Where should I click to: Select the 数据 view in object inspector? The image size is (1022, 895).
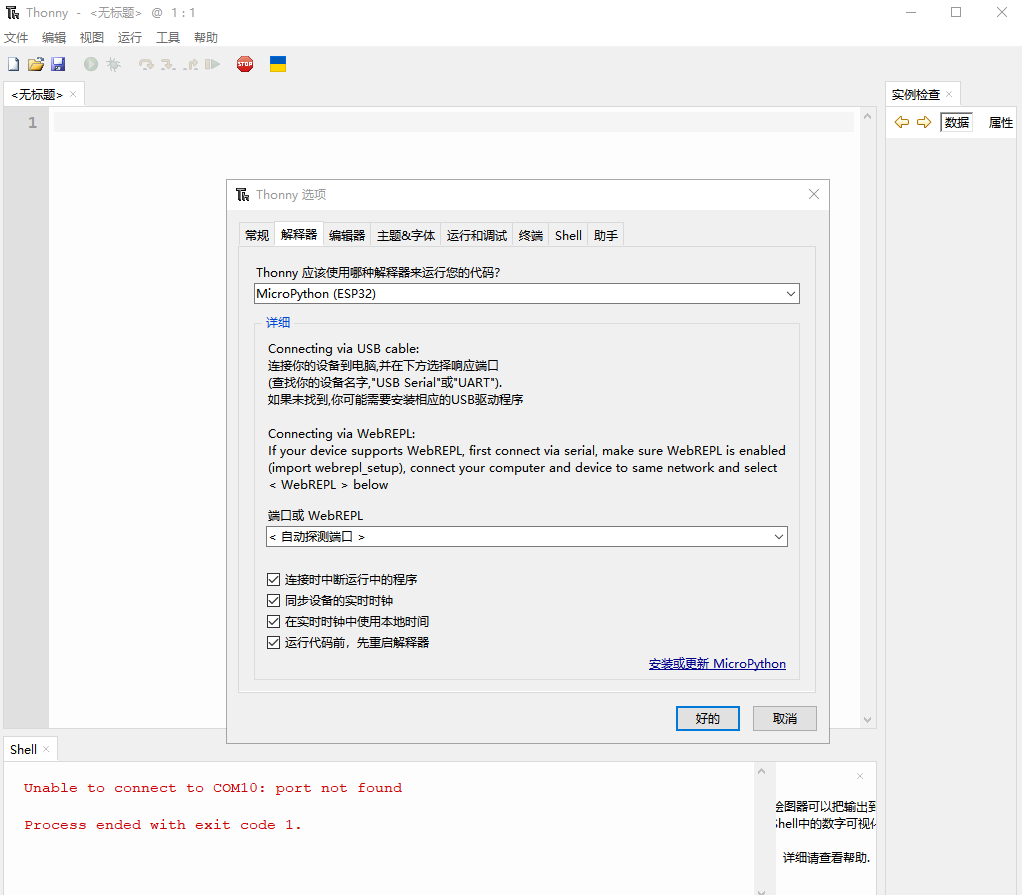pos(957,123)
